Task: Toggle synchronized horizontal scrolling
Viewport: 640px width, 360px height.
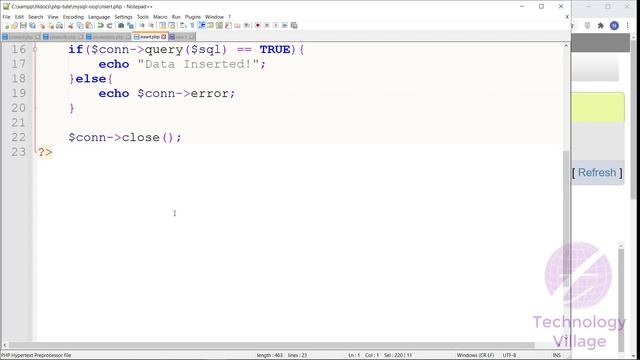Action: coord(171,25)
